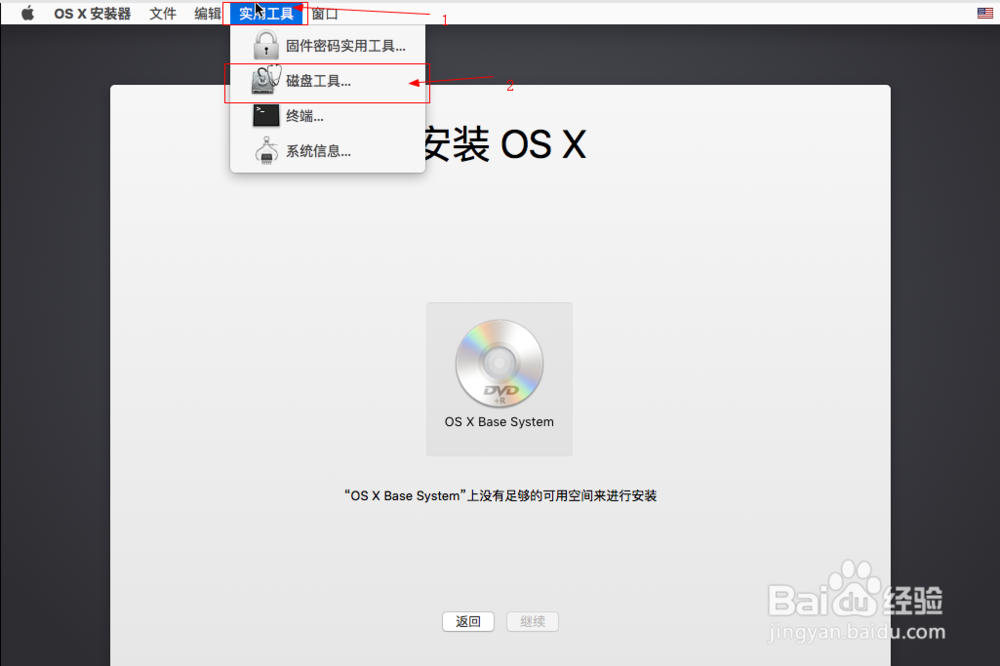Click the Terminal black console icon

point(263,115)
